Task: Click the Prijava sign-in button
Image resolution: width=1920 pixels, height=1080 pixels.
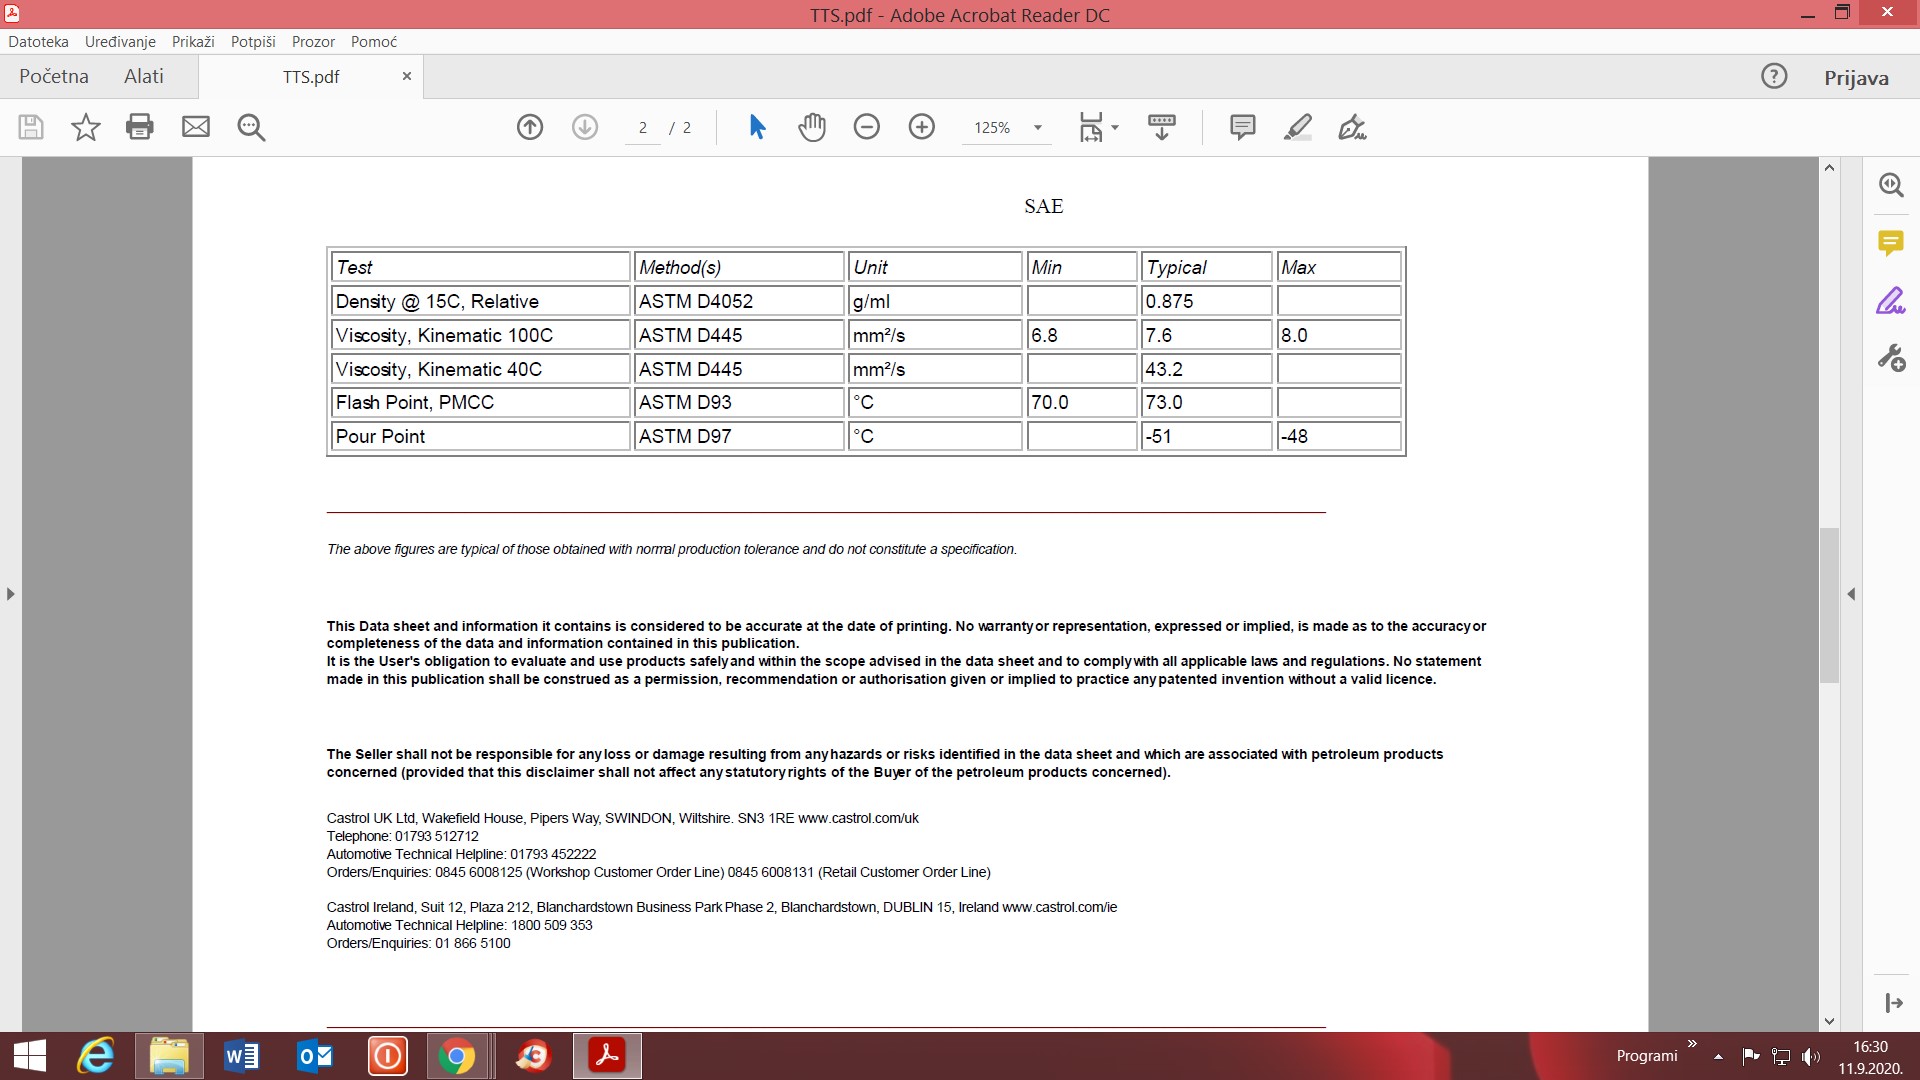Action: (1856, 78)
